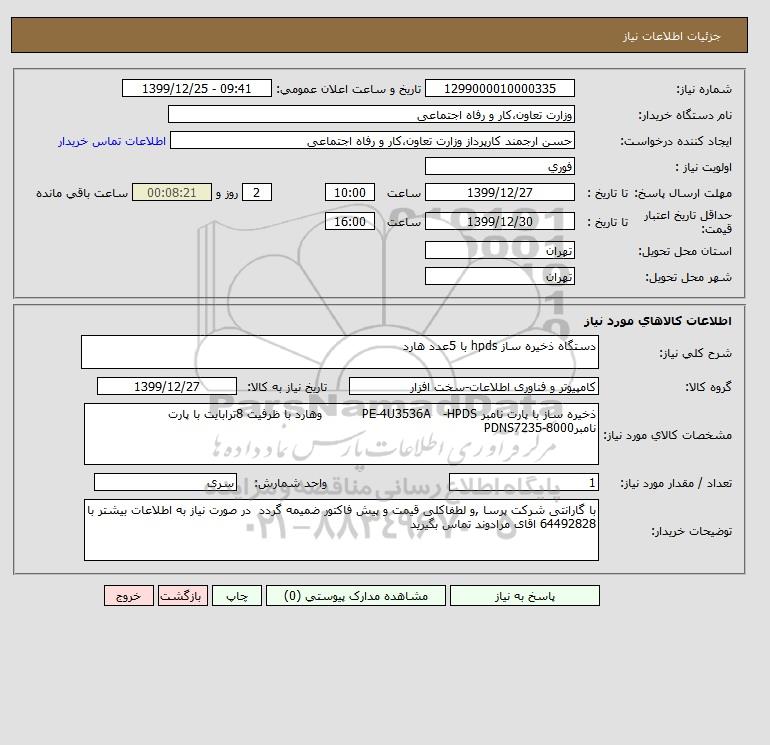
Task: Click the label تعداد / مقدار مورد نیاز
Action: 676,484
